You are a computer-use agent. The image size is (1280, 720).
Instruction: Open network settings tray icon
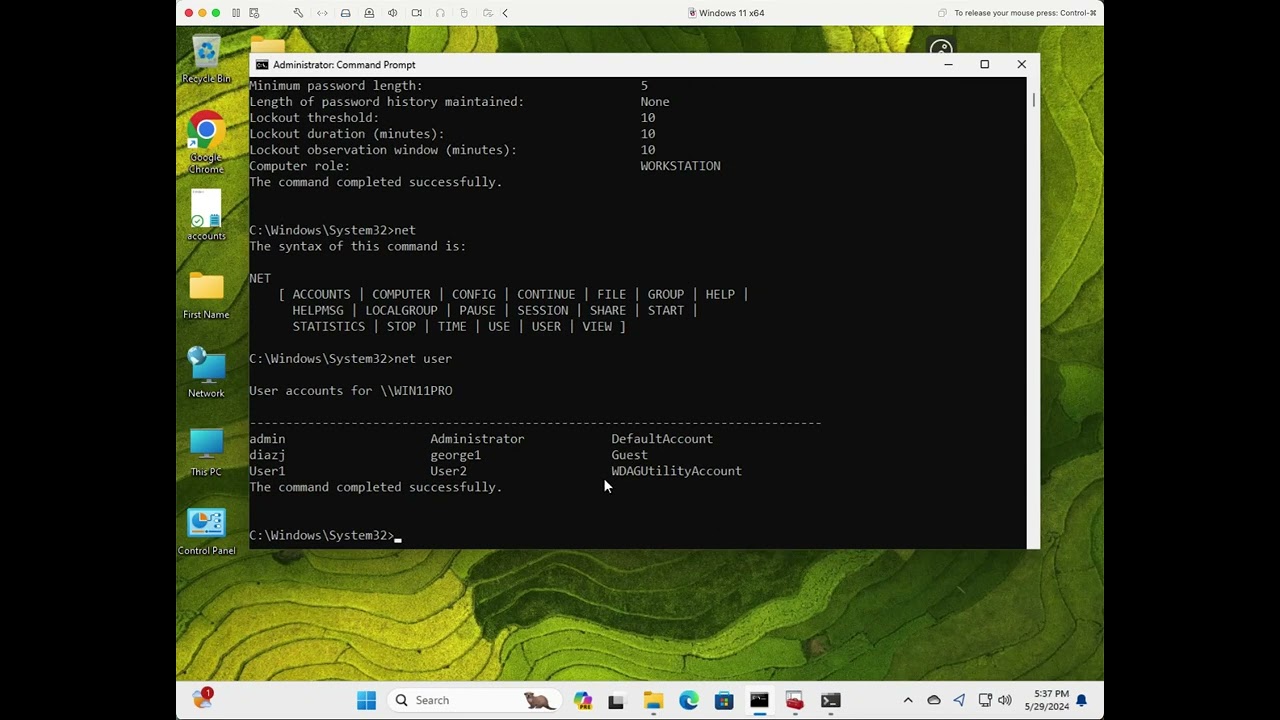[x=985, y=700]
